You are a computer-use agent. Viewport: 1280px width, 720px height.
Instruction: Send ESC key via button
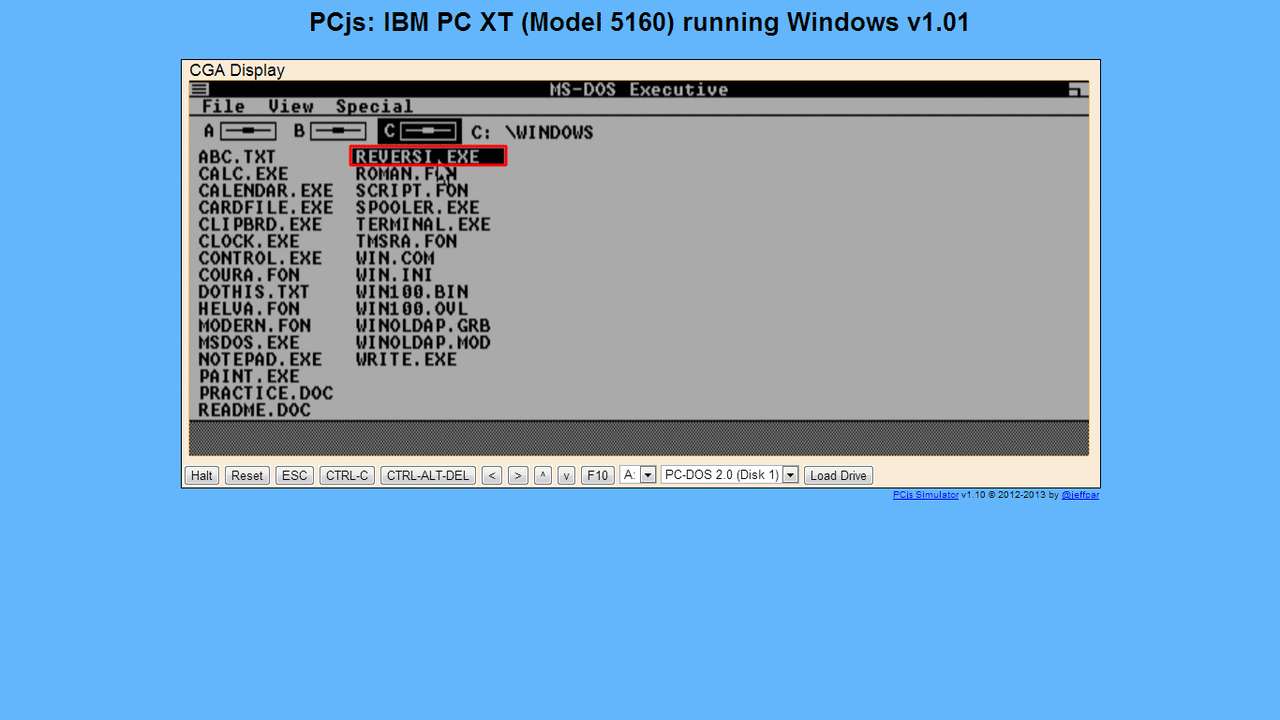[295, 476]
